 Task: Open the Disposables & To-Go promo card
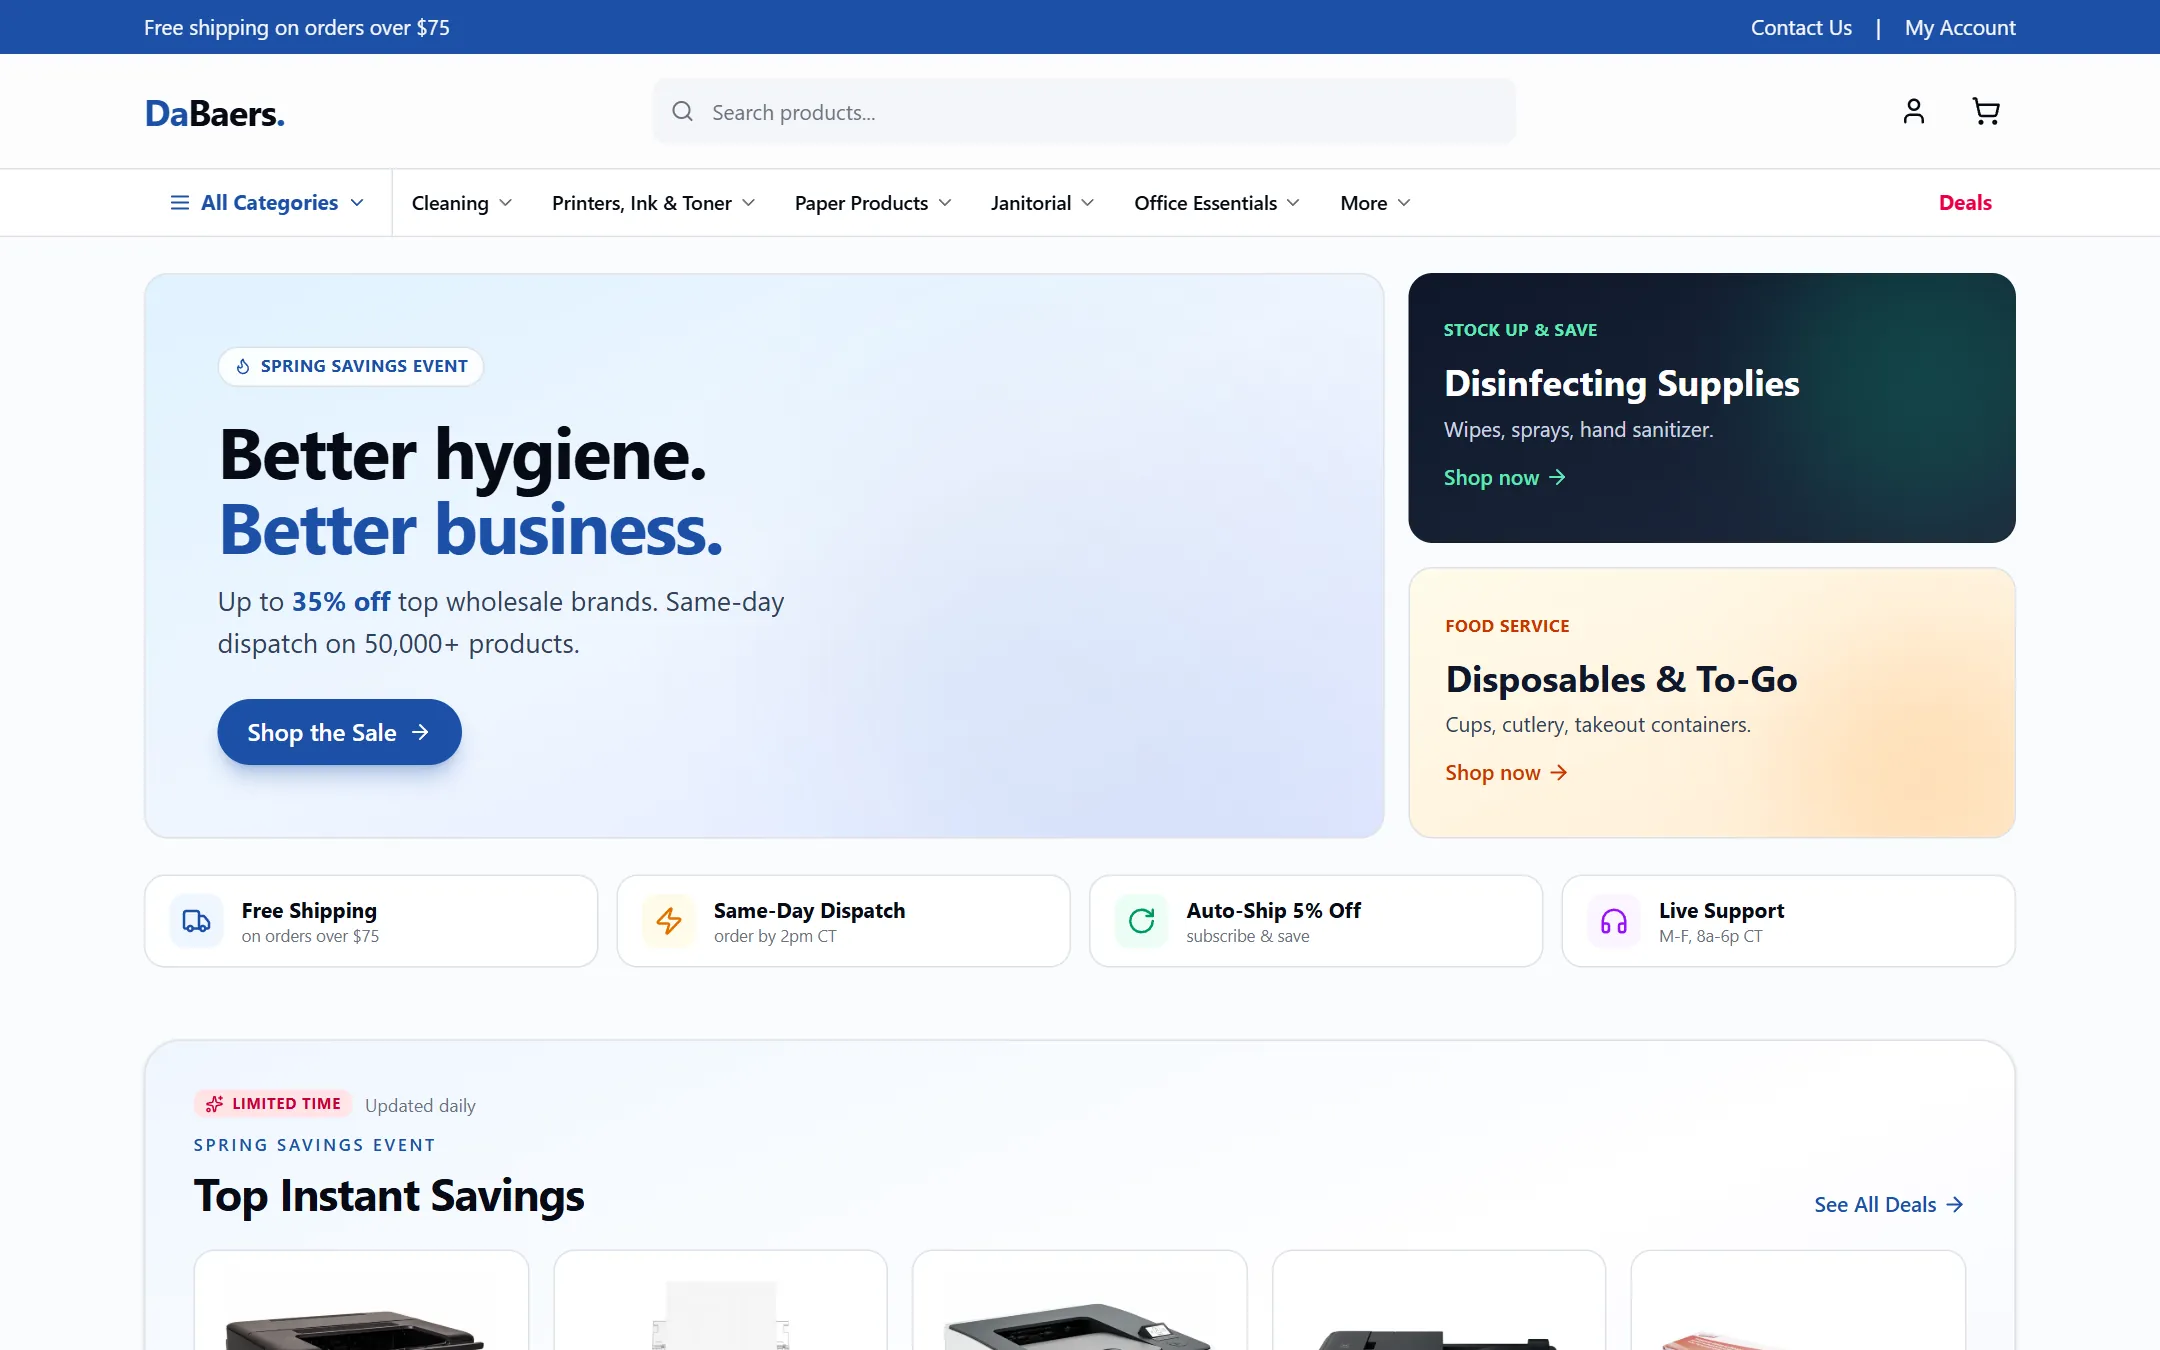(x=1711, y=703)
